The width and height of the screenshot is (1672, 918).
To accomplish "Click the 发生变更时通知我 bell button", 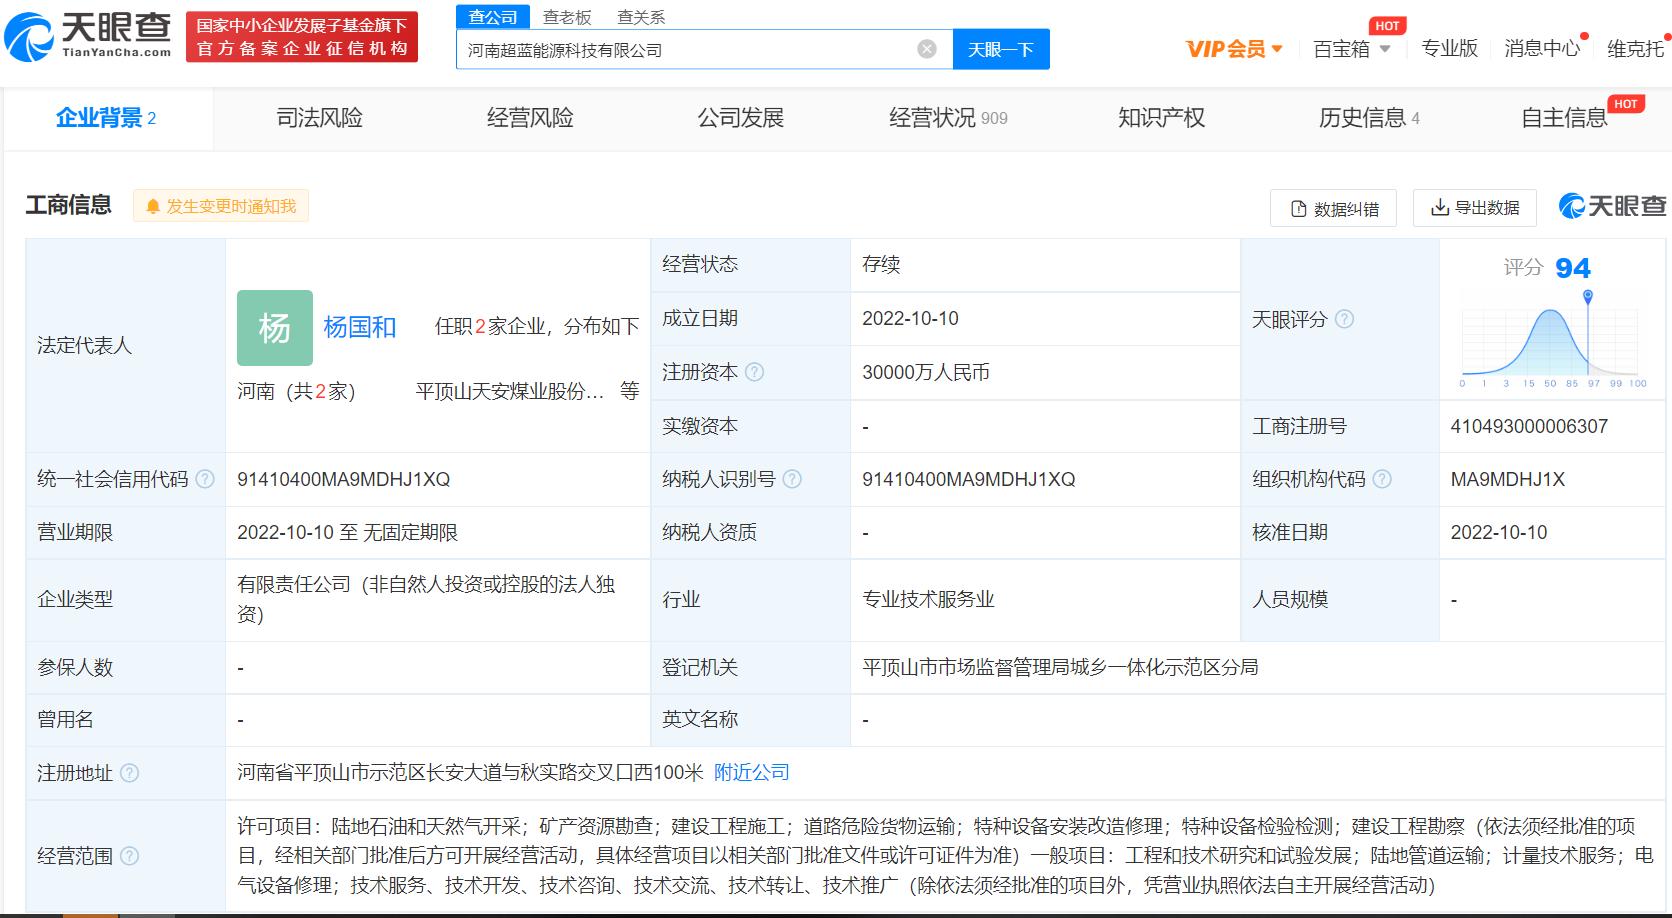I will tap(221, 206).
